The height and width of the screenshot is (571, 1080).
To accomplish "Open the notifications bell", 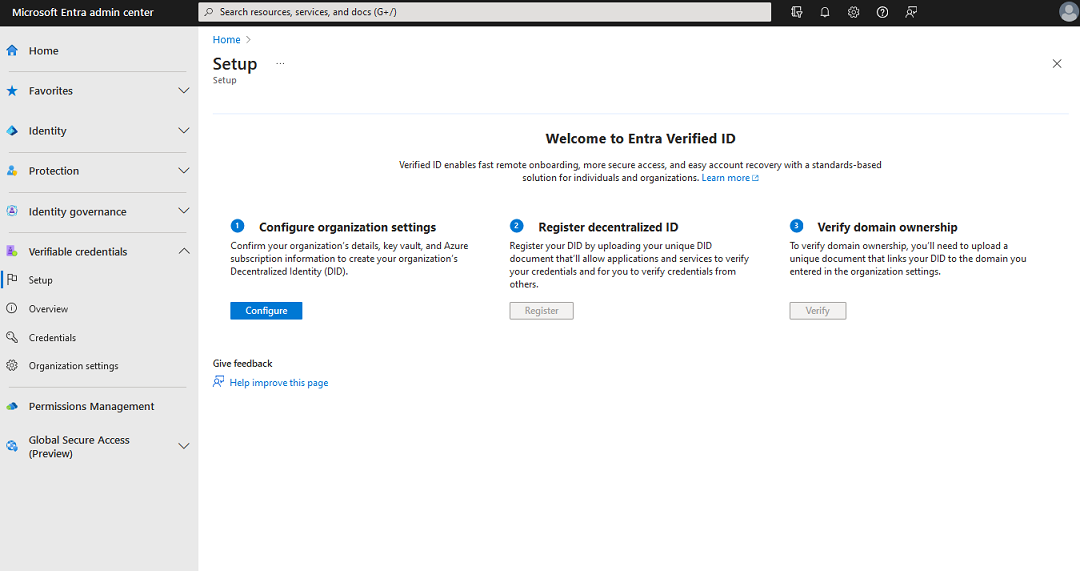I will (x=824, y=12).
